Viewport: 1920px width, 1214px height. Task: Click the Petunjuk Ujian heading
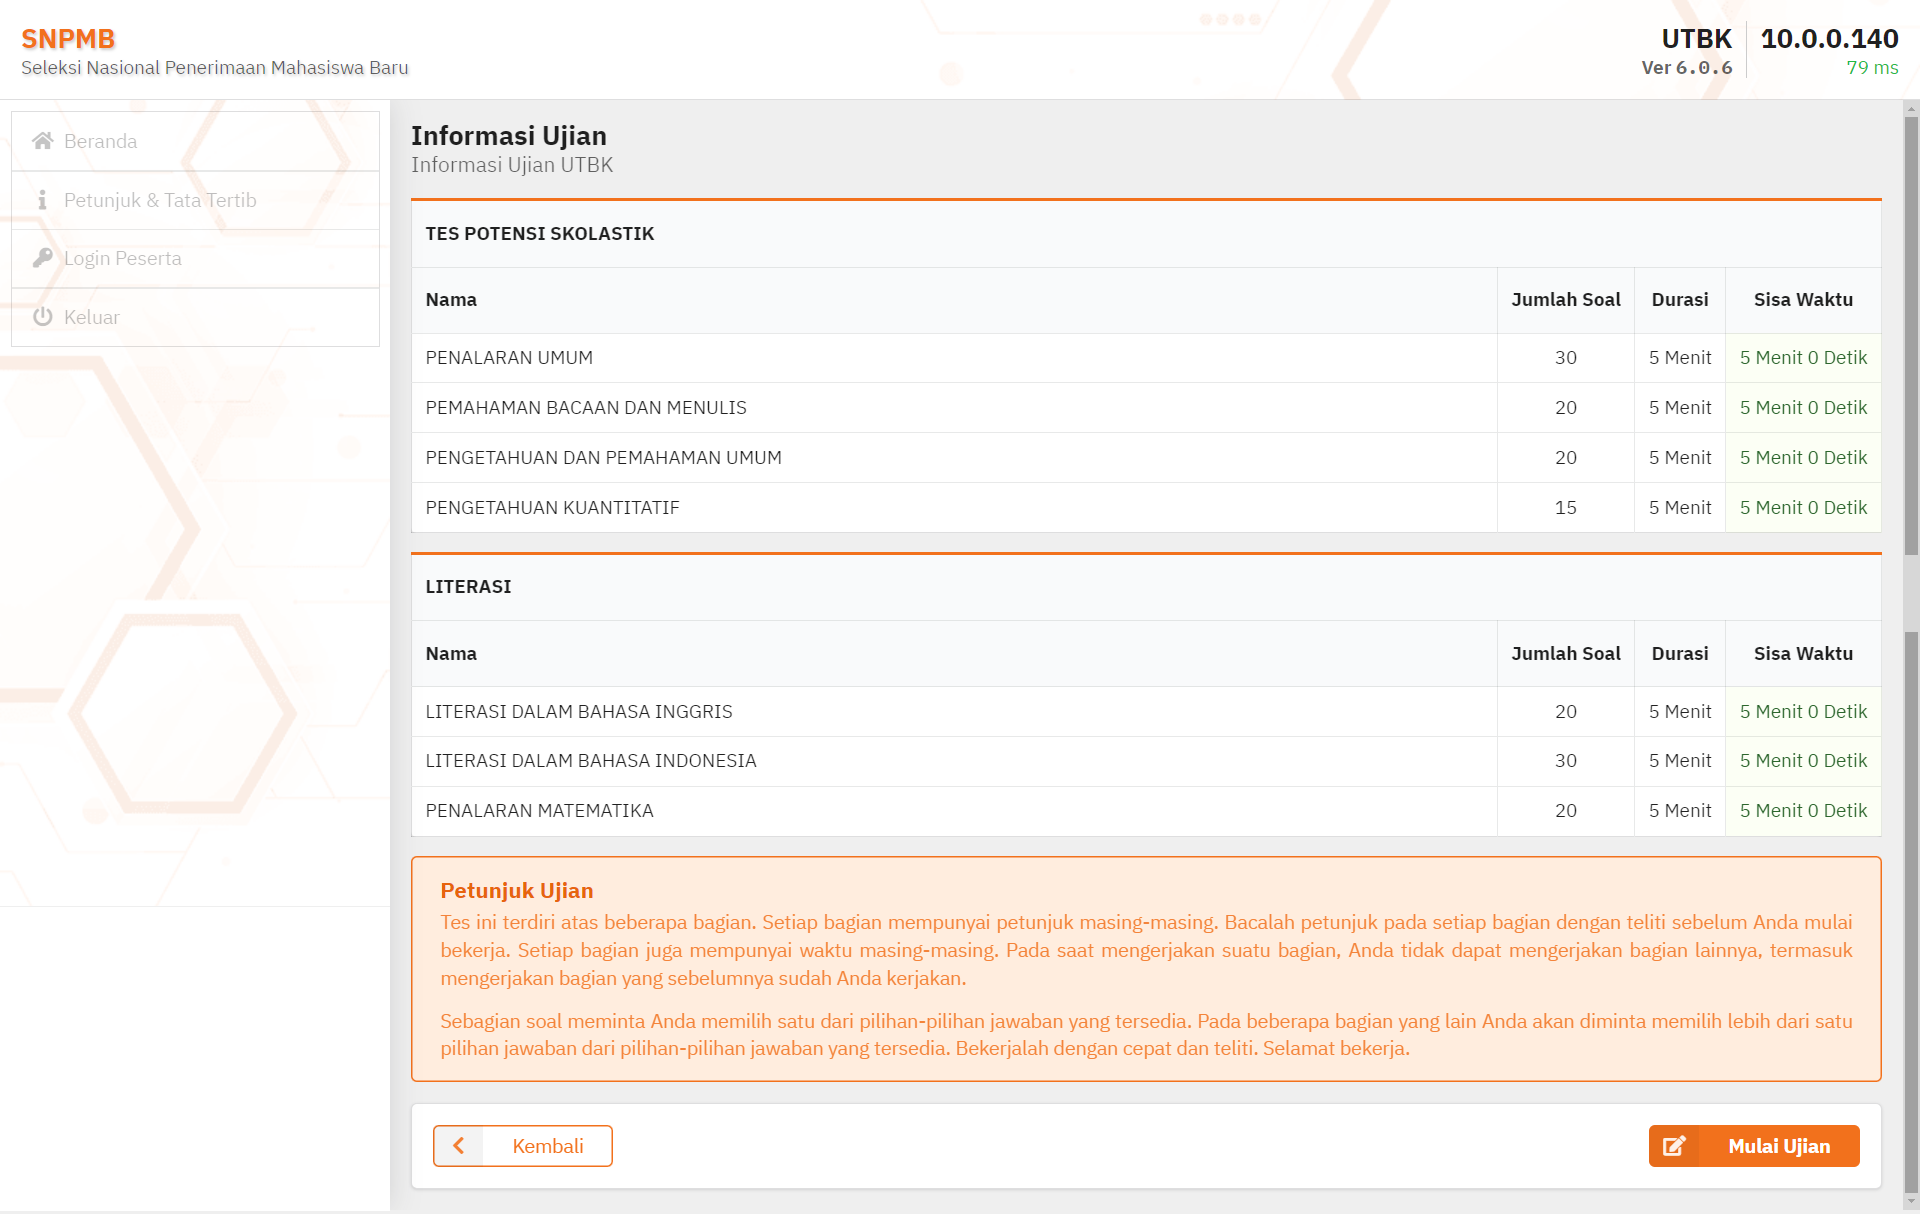point(517,891)
